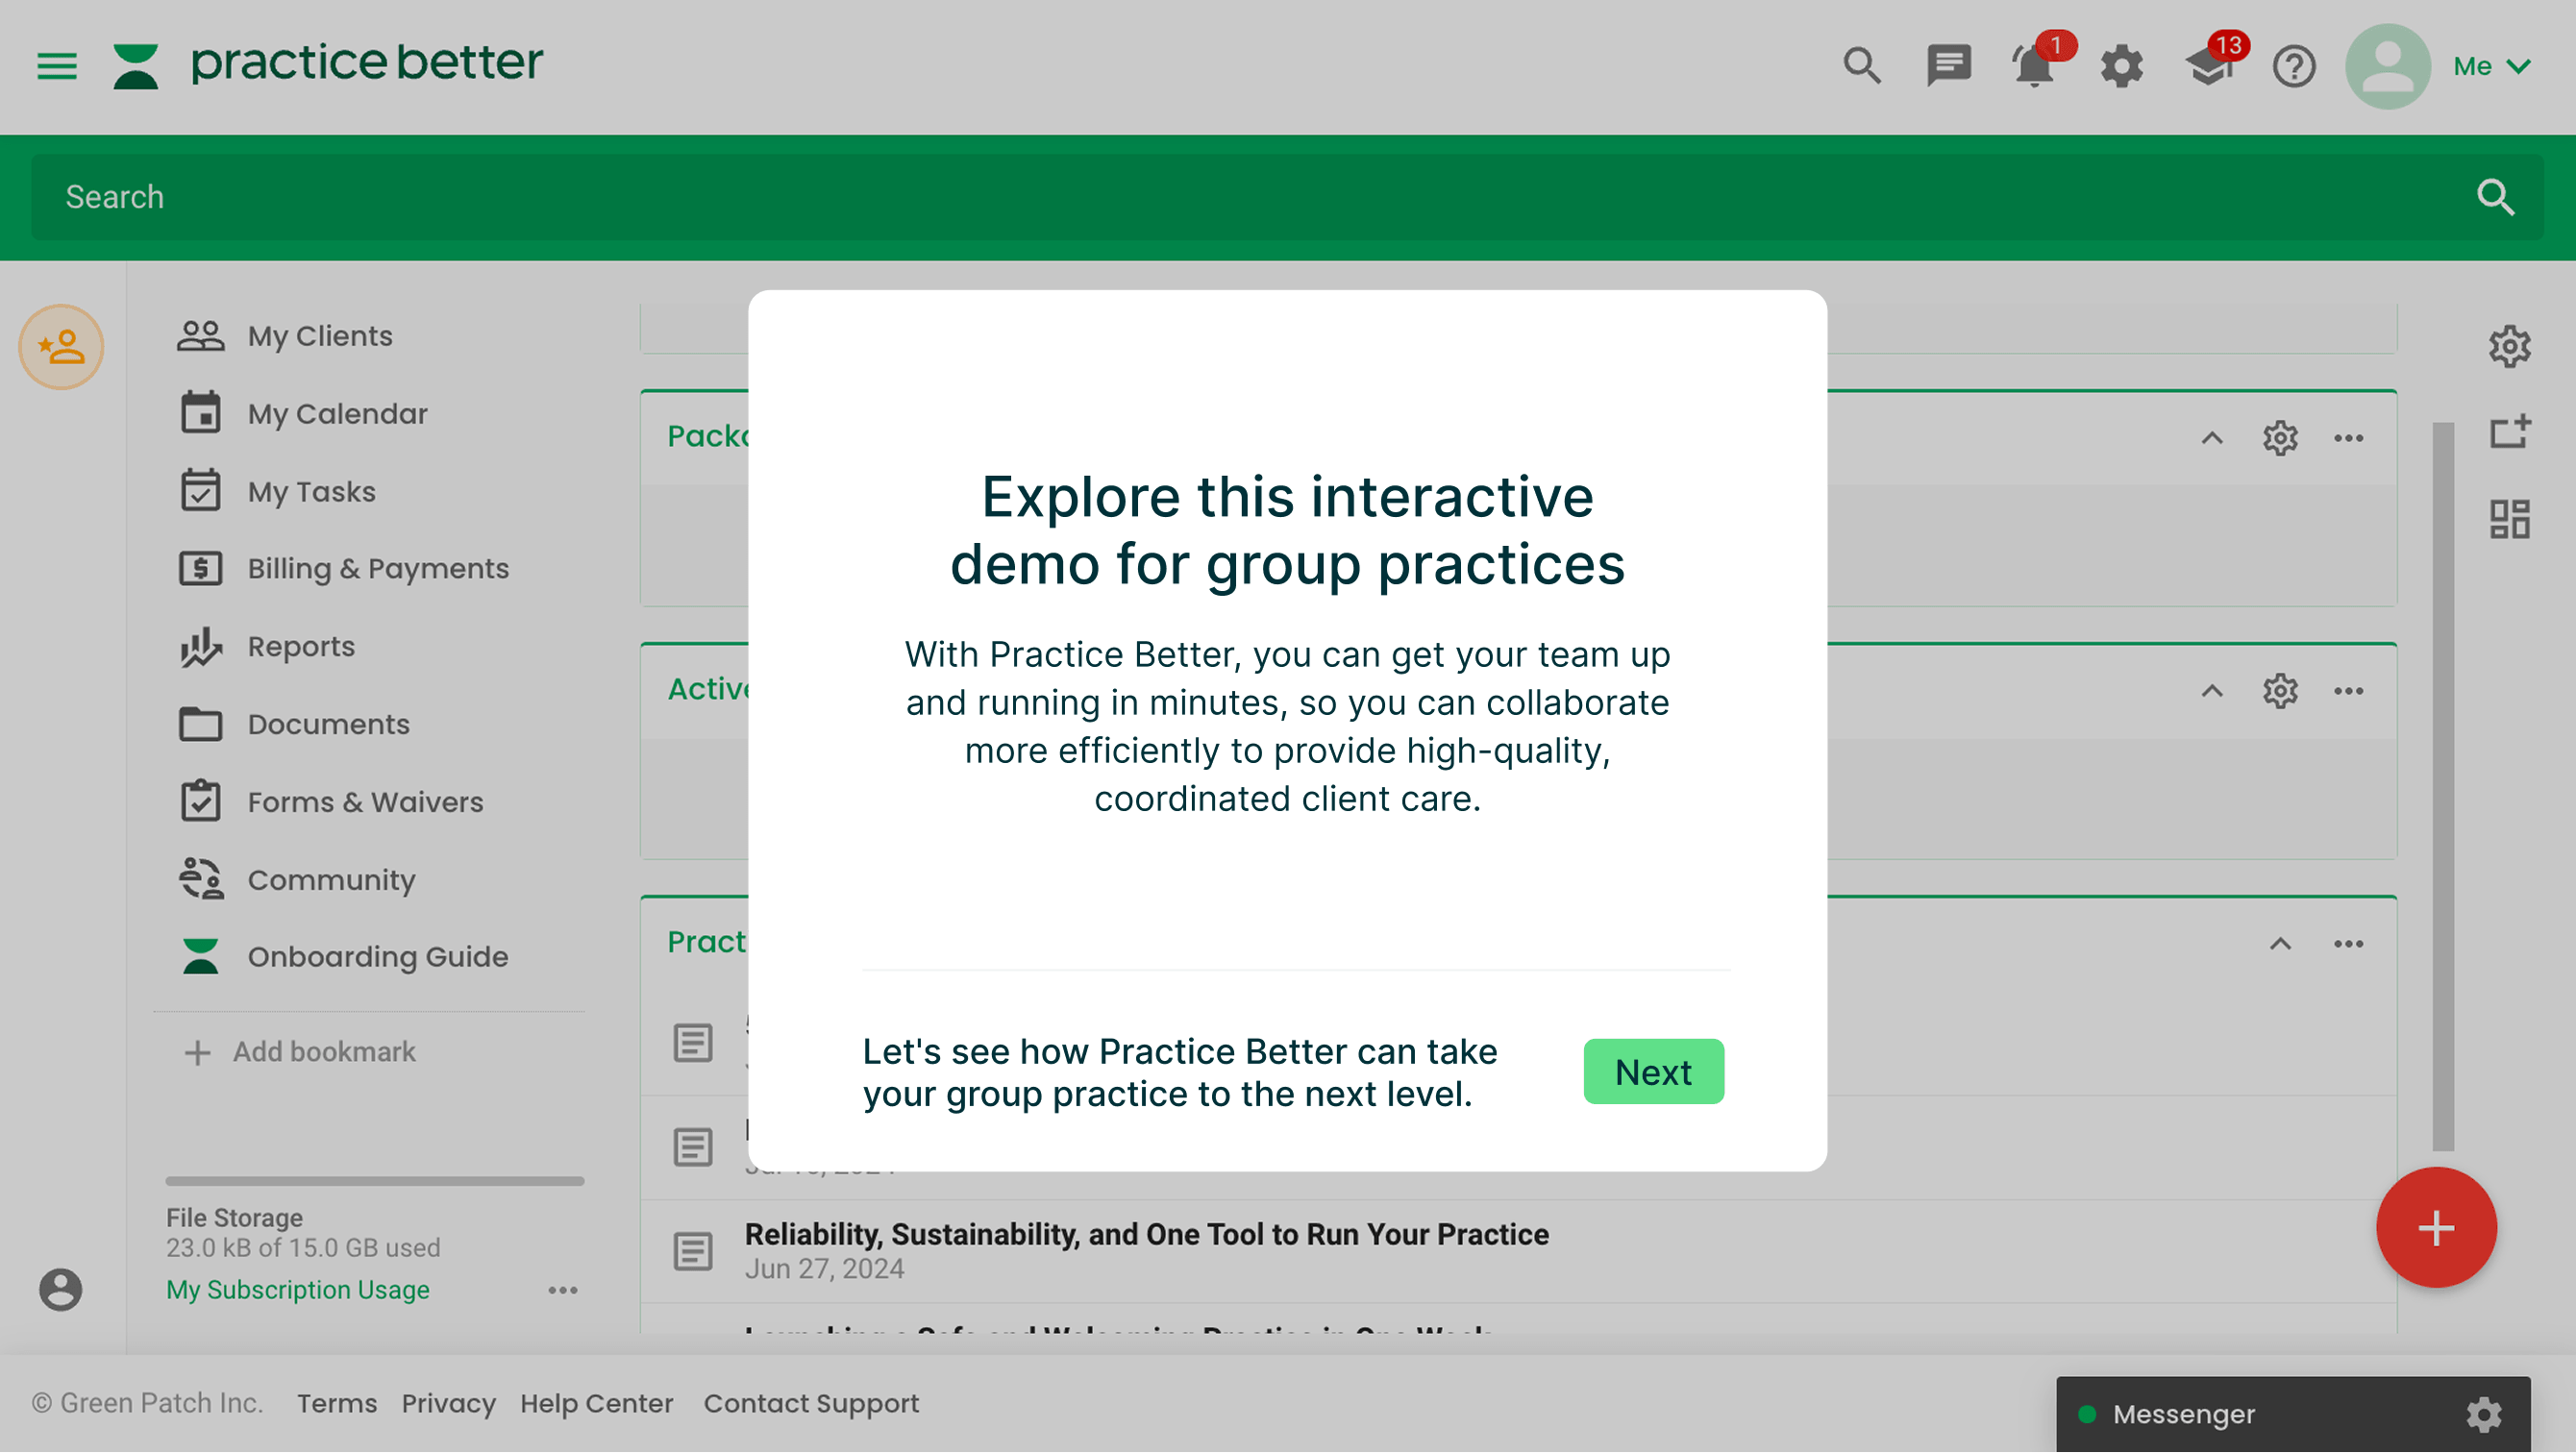The height and width of the screenshot is (1453, 2576).
Task: Click the profile avatar picture
Action: (2388, 66)
